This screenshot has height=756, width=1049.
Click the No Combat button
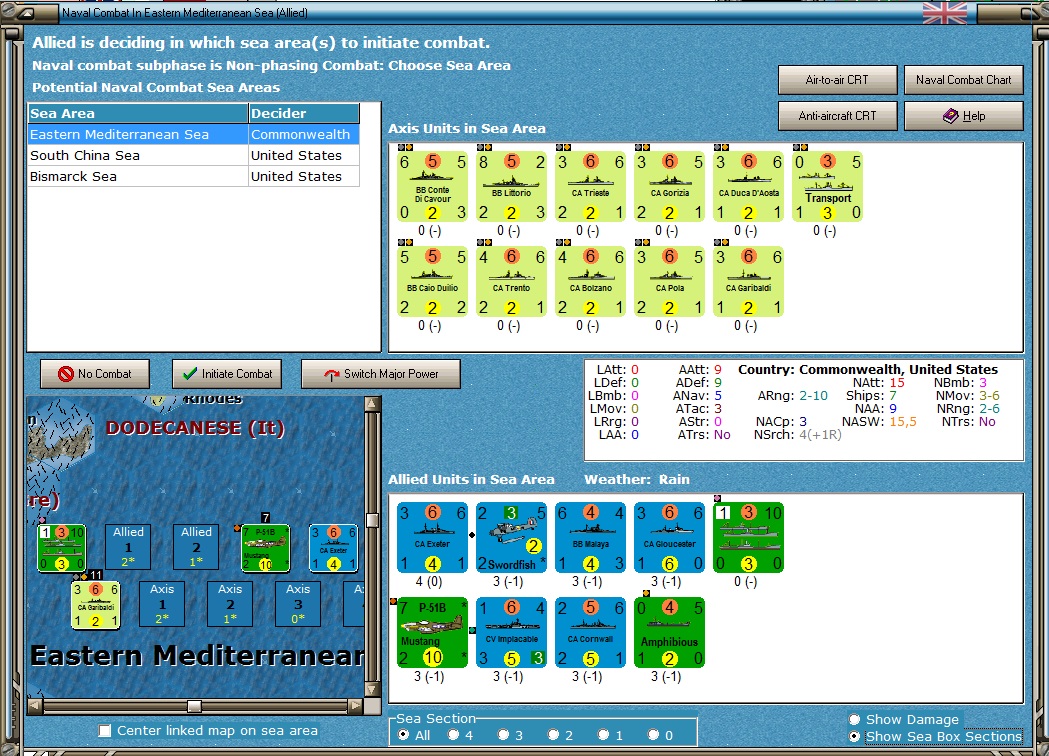[95, 374]
